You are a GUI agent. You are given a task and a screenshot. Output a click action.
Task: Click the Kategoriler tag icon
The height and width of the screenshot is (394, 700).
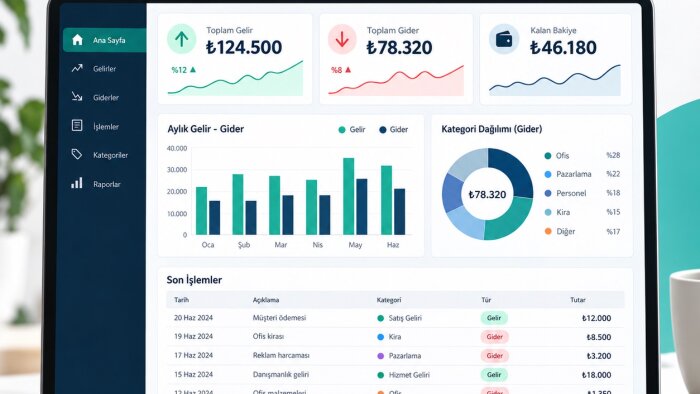pyautogui.click(x=77, y=154)
